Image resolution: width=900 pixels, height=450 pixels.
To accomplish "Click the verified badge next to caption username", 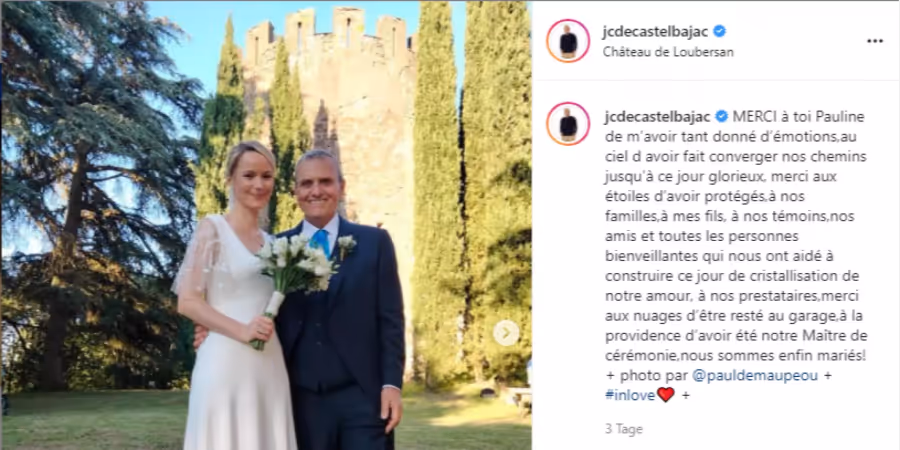I will tap(721, 117).
